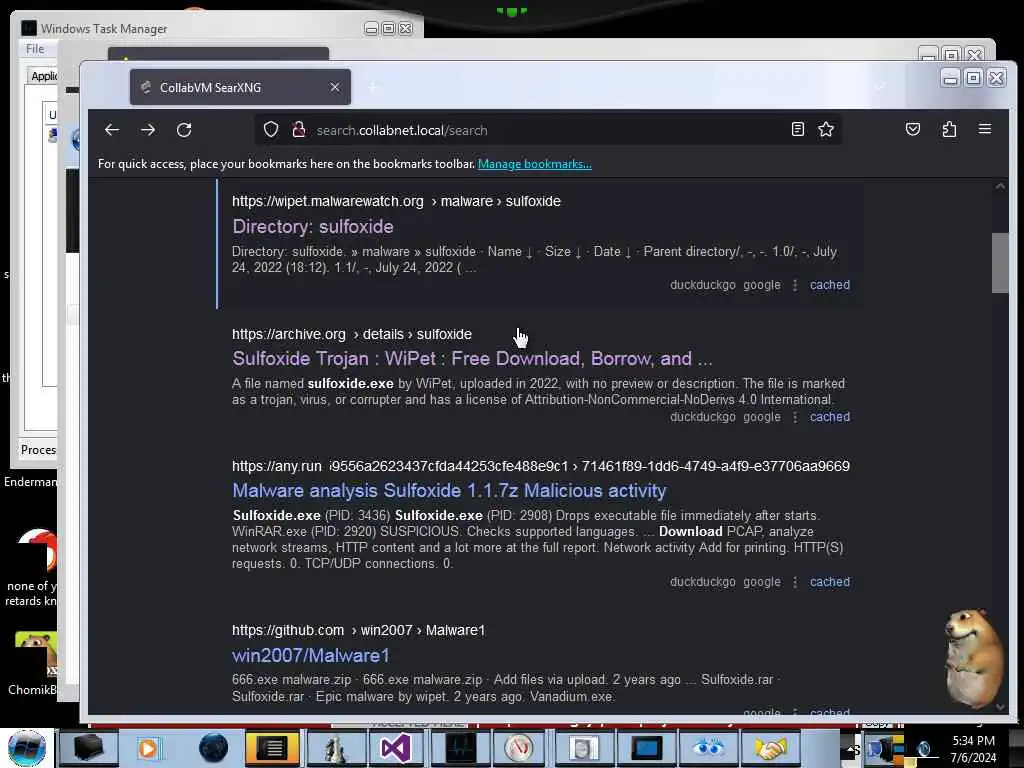This screenshot has width=1024, height=768.
Task: Open the tracking protection shield icon
Action: coord(271,130)
